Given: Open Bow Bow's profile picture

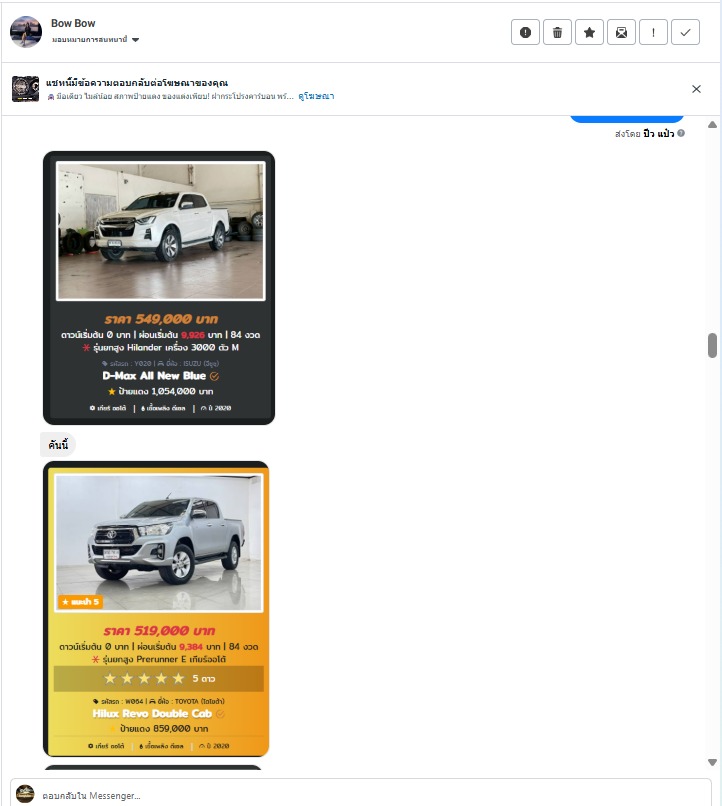Looking at the screenshot, I should [26, 32].
